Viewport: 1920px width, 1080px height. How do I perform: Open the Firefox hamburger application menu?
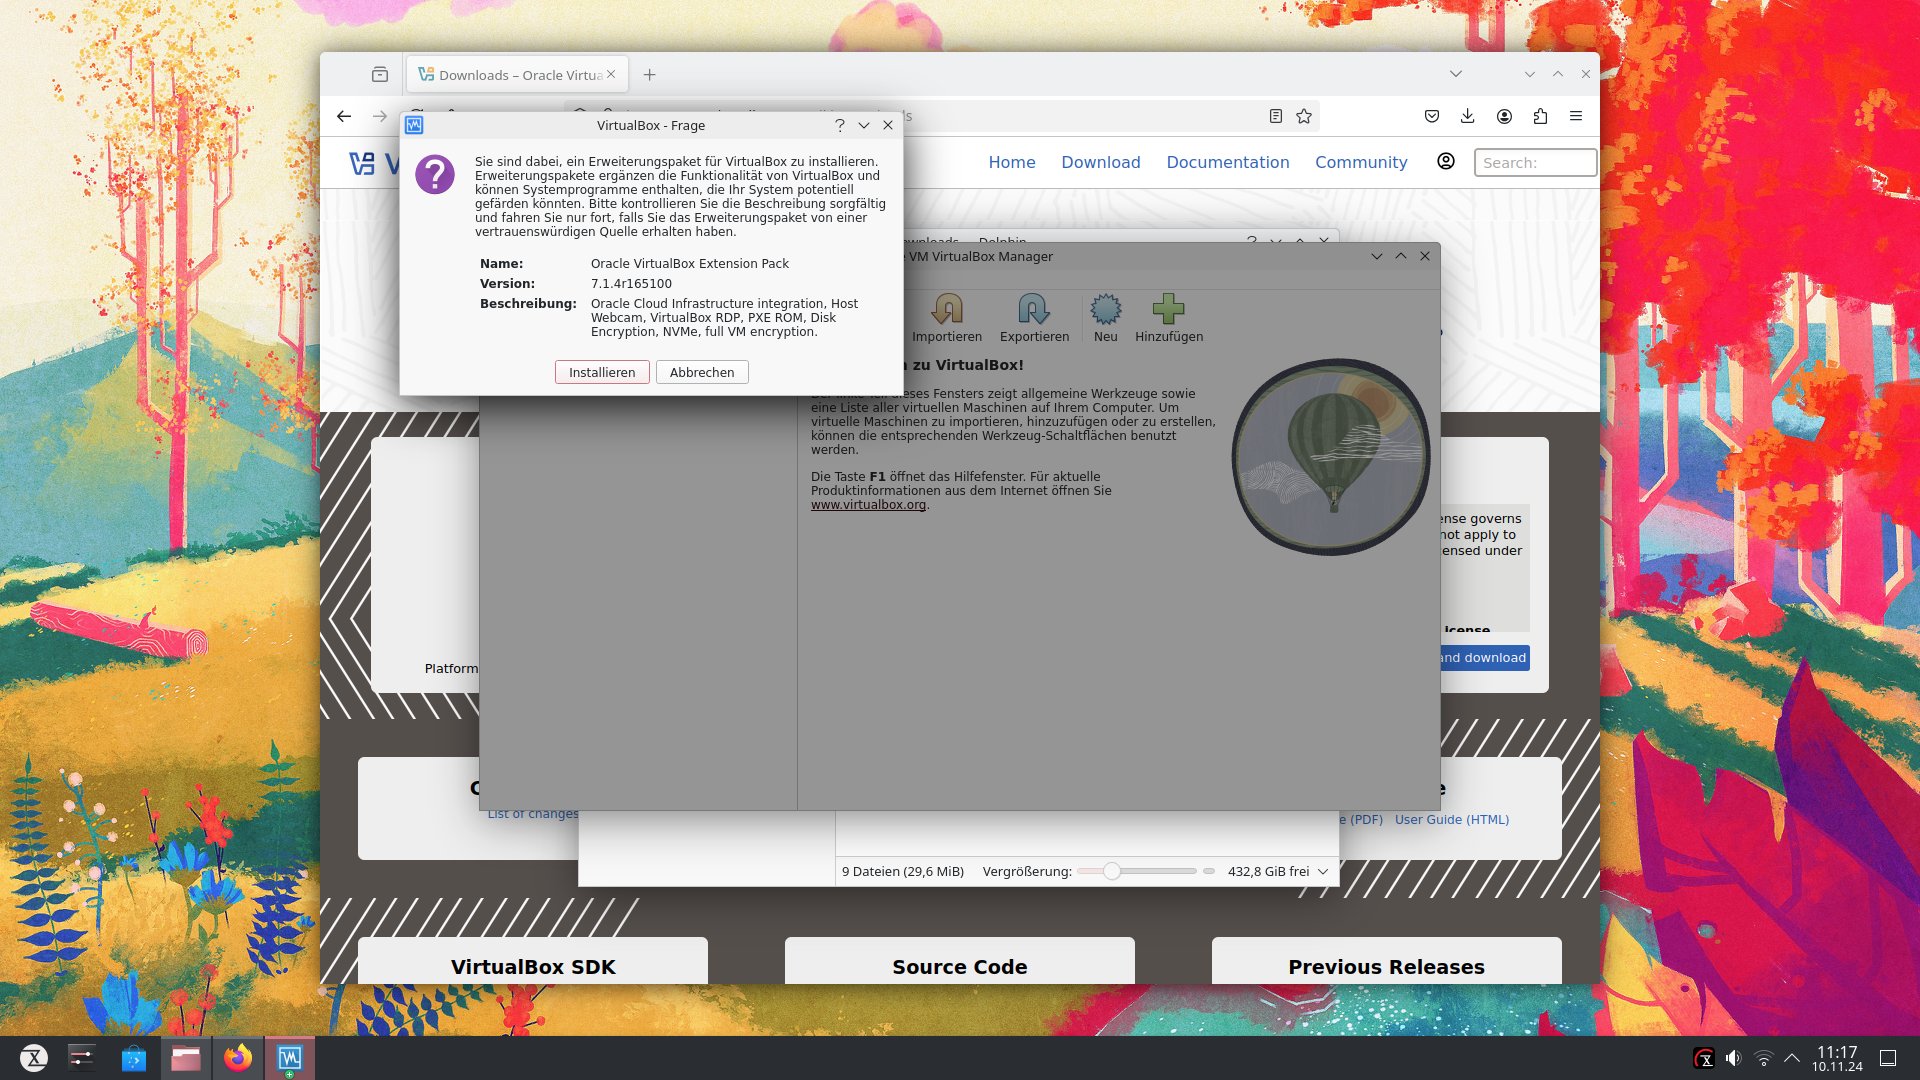click(x=1576, y=116)
